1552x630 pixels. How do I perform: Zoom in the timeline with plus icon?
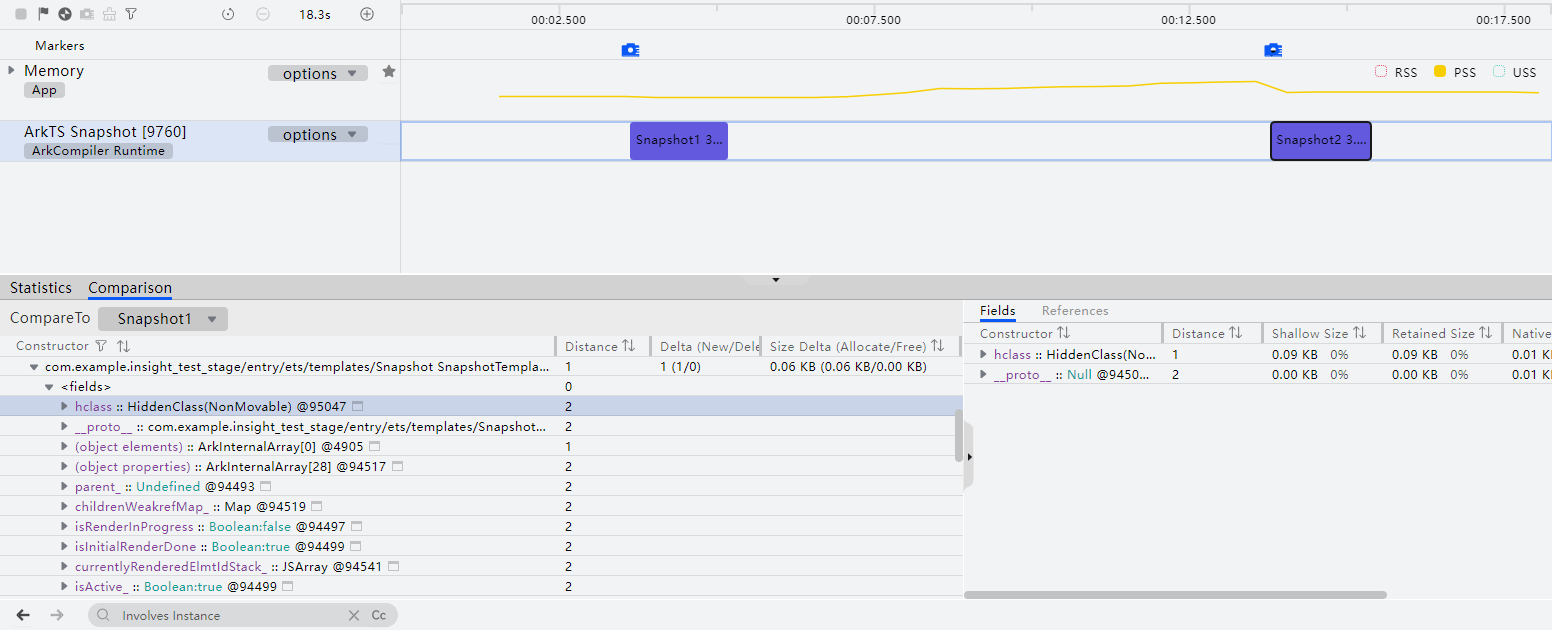pyautogui.click(x=367, y=14)
